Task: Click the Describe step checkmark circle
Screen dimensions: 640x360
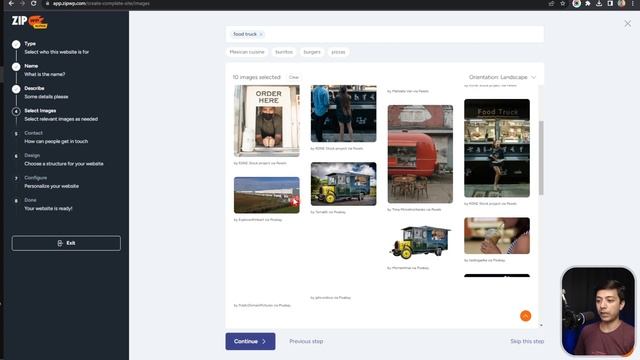Action: 16,89
